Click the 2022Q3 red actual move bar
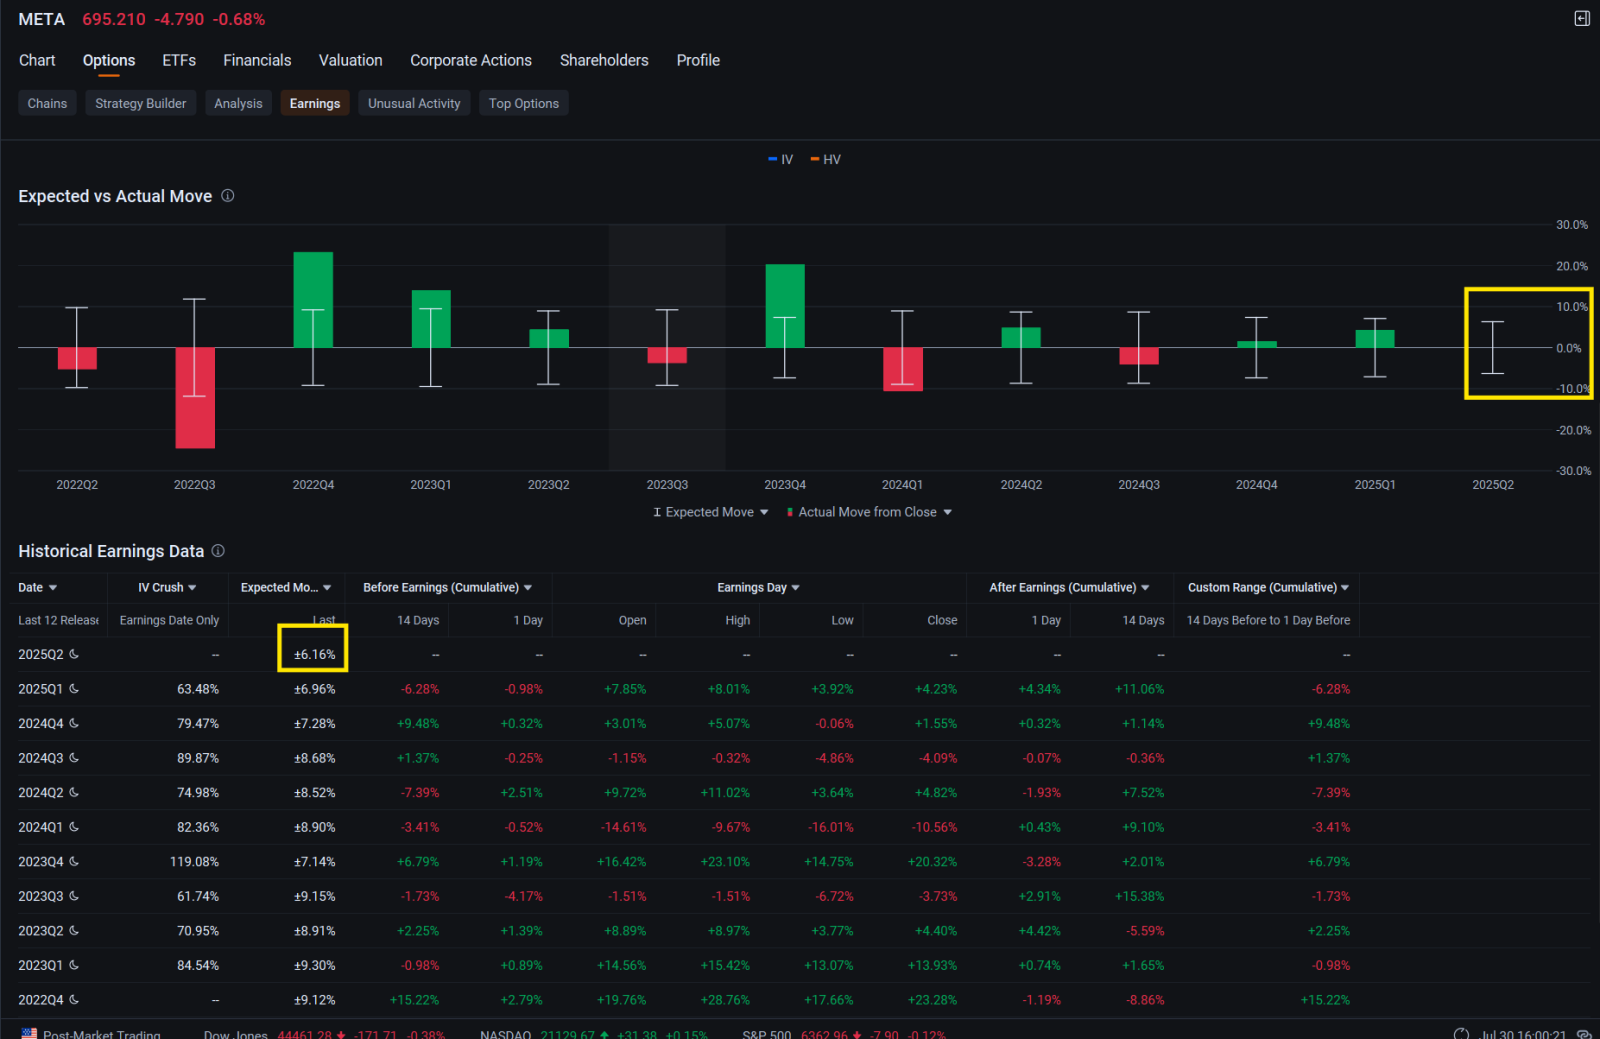 click(x=195, y=398)
